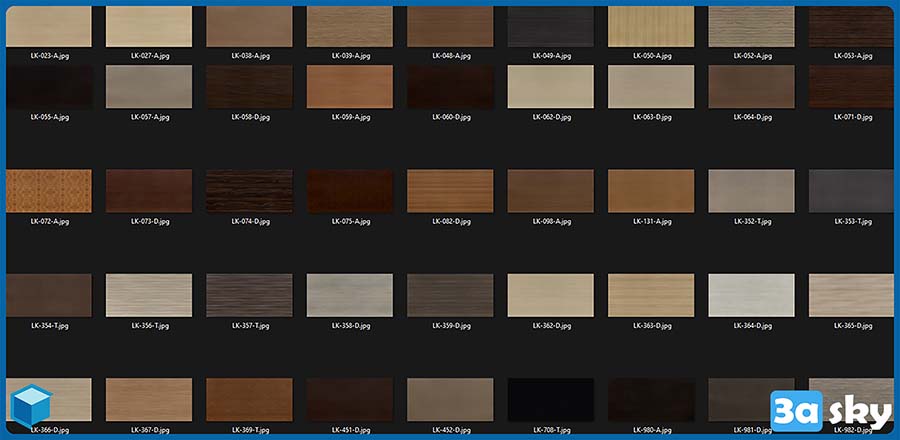Select the LK-131-A.jpg thumbnail
The height and width of the screenshot is (440, 900).
coord(651,191)
